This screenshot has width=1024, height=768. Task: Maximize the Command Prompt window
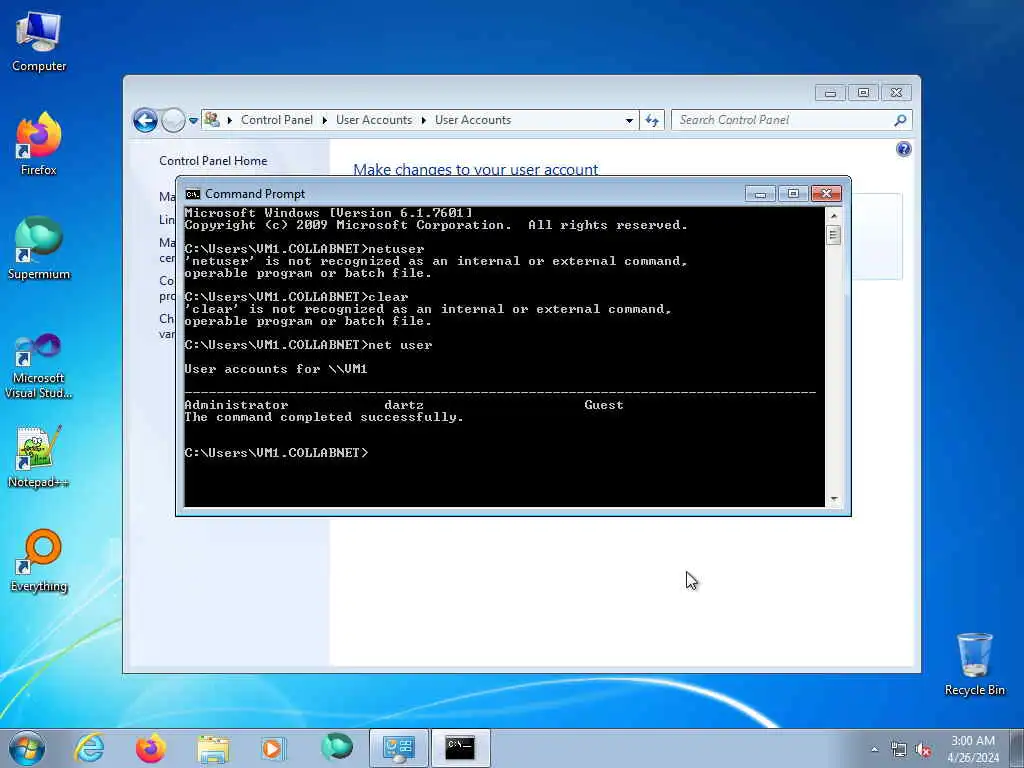[793, 194]
